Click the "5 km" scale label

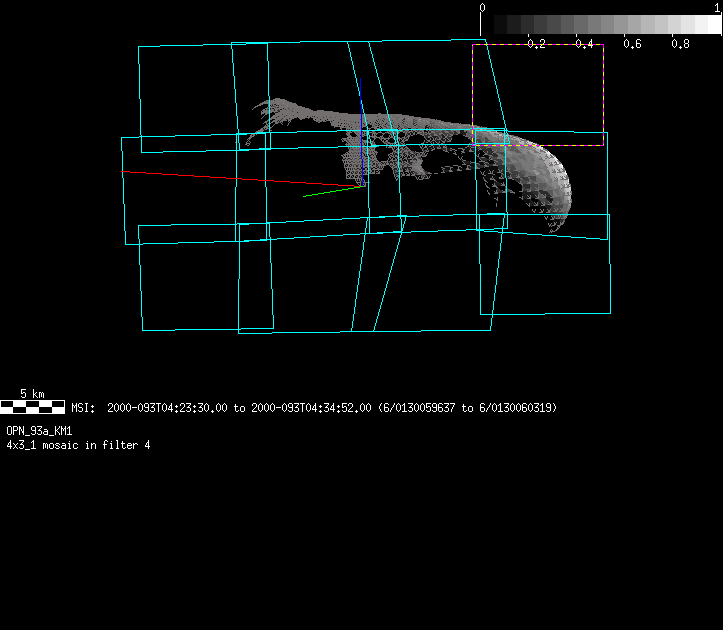click(32, 394)
